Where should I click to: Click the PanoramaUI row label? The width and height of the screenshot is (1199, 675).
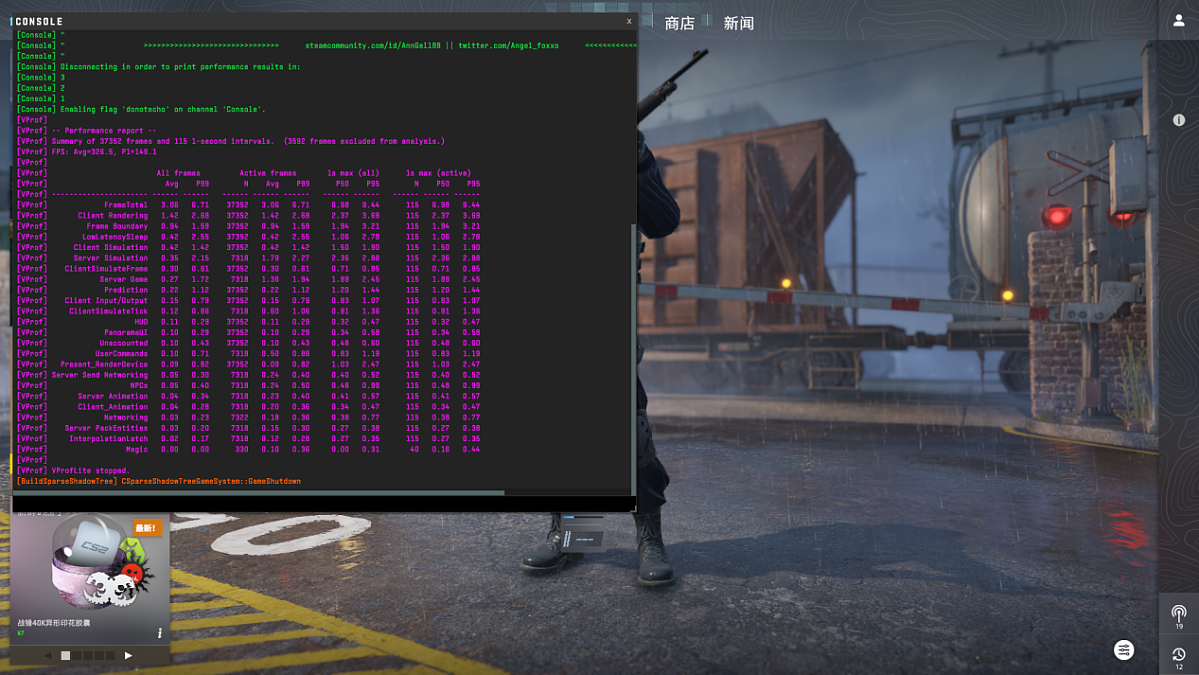(126, 333)
